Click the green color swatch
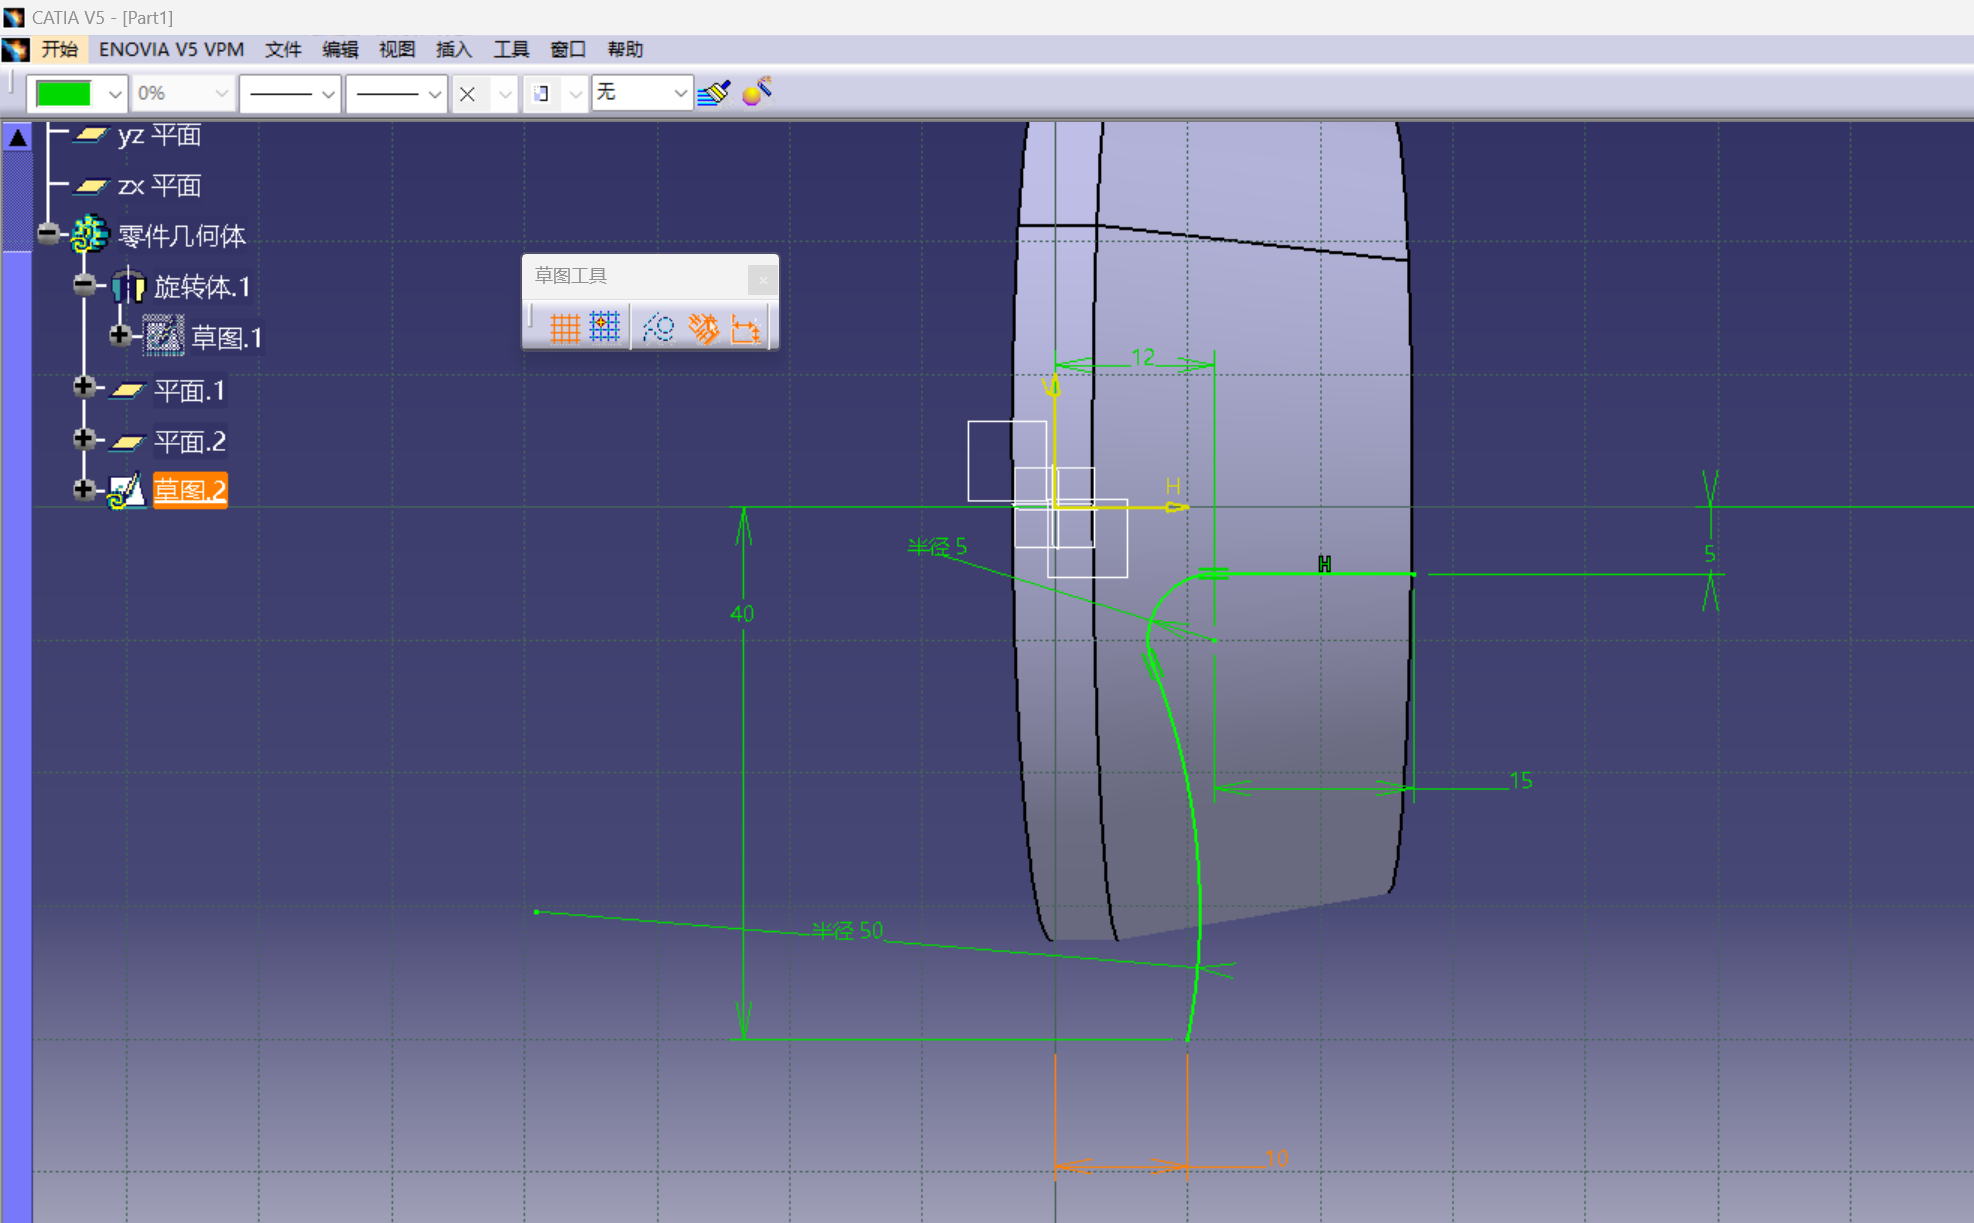1974x1223 pixels. click(64, 94)
